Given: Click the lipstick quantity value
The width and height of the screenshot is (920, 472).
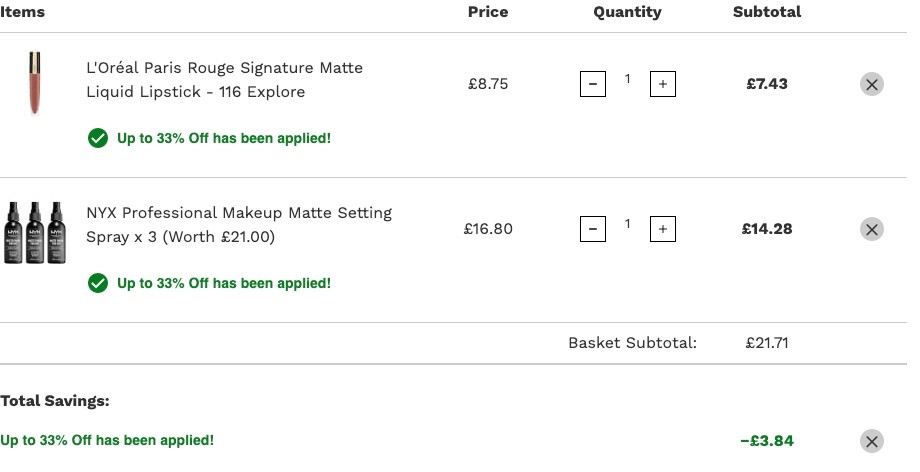Looking at the screenshot, I should [627, 79].
